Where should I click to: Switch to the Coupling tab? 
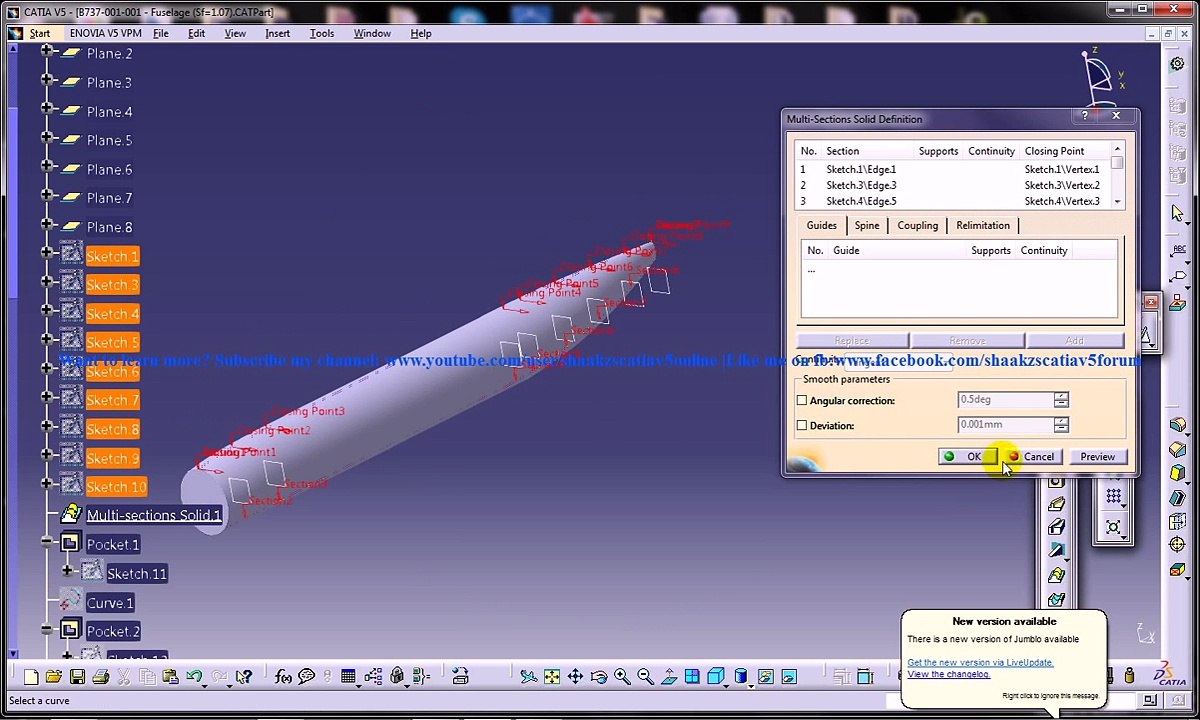917,225
